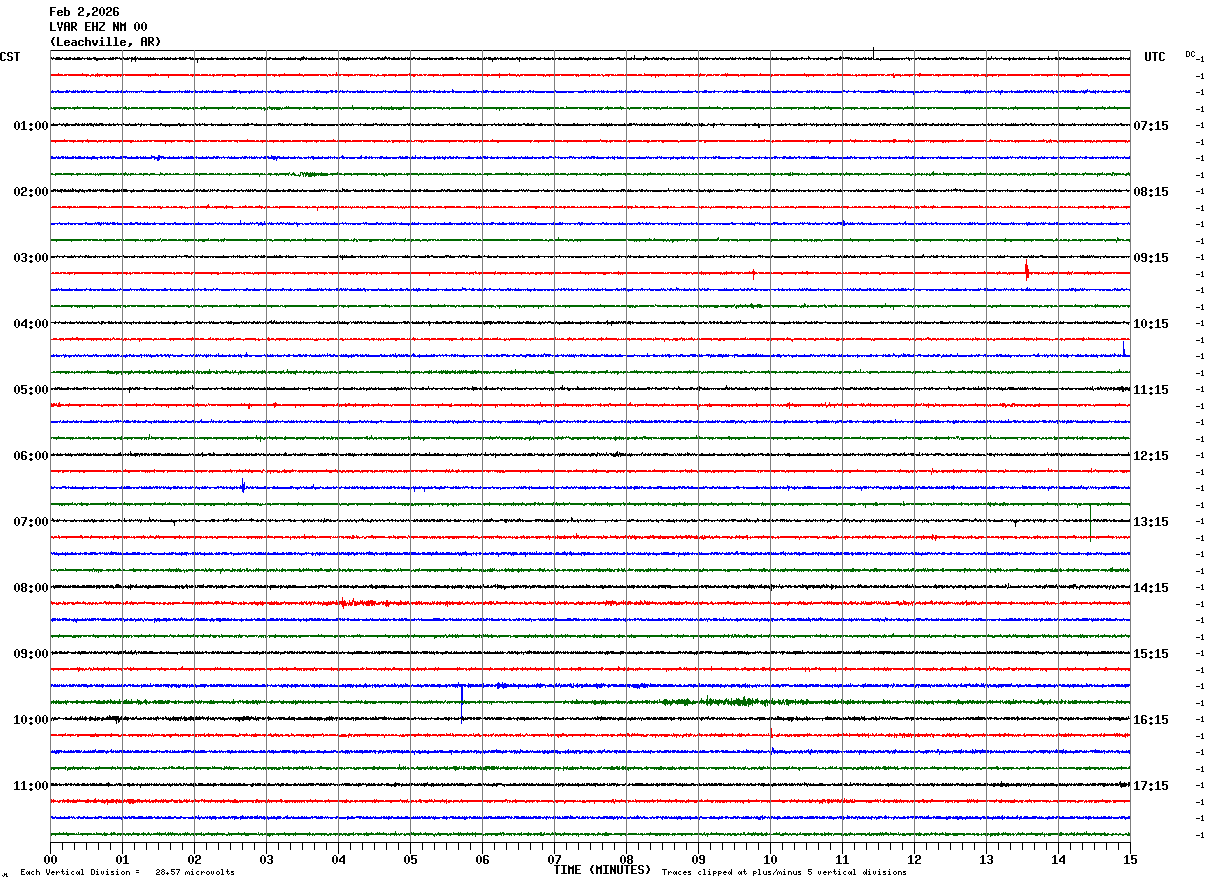The height and width of the screenshot is (886, 1210).
Task: Select the 02:00 CST row label
Action: tap(31, 192)
